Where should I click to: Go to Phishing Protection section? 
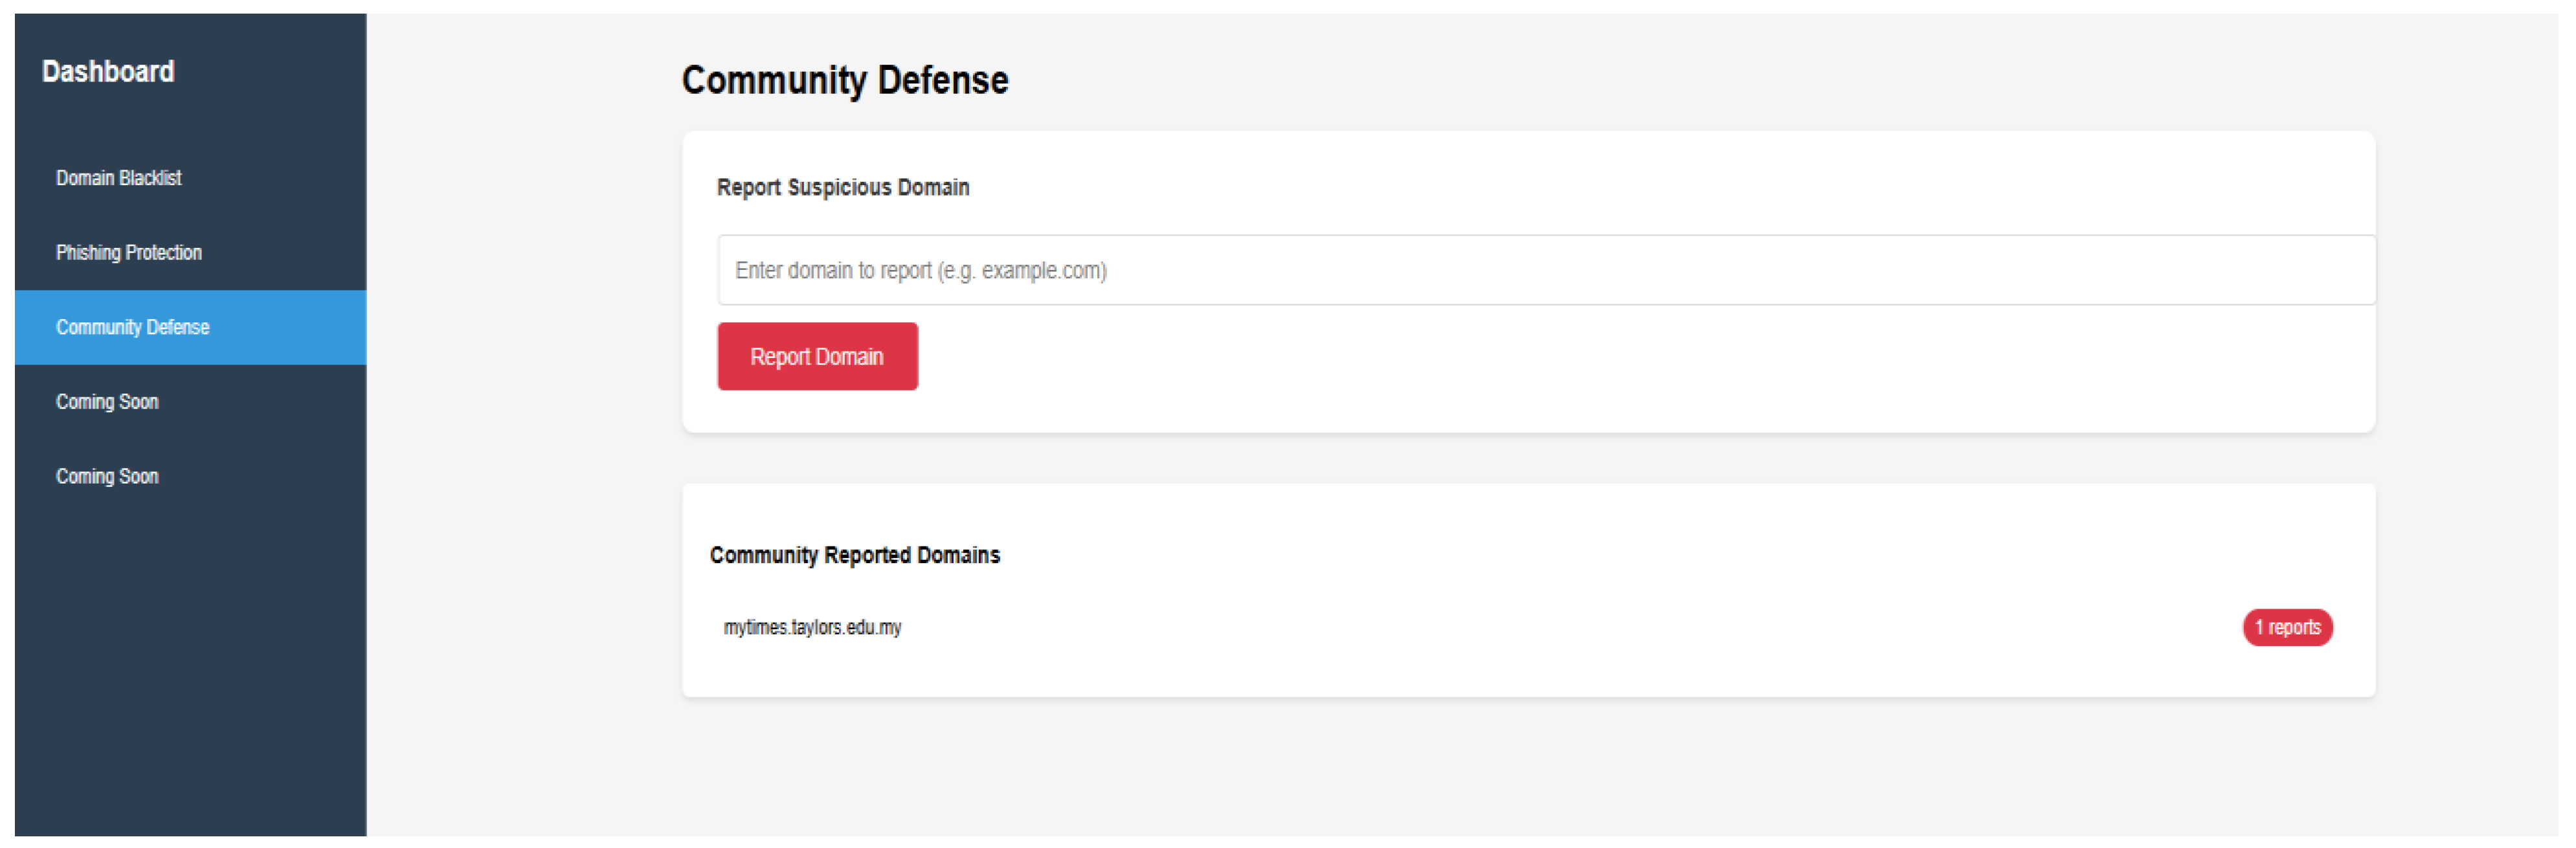click(129, 253)
